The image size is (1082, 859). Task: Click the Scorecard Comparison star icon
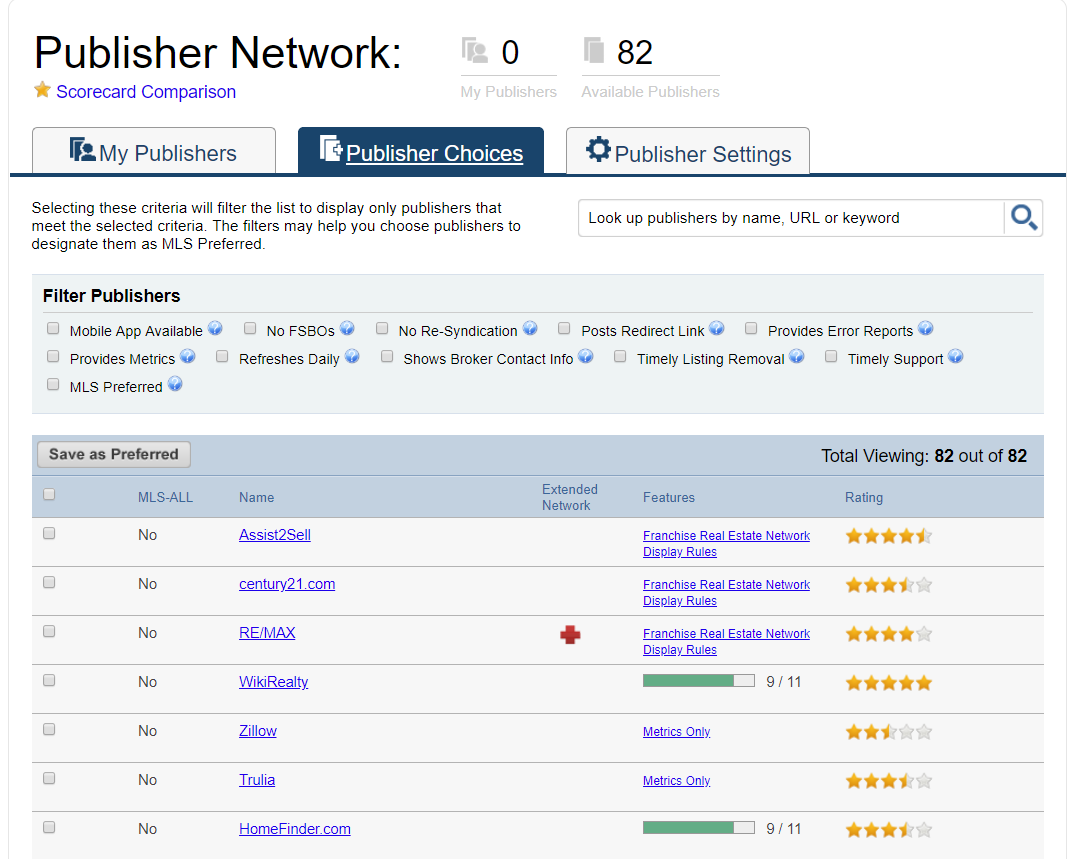point(42,90)
